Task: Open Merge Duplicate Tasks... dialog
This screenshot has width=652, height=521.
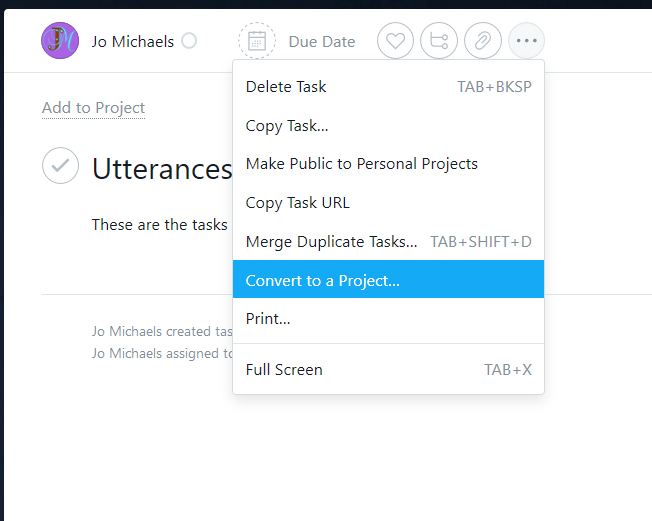Action: click(332, 242)
